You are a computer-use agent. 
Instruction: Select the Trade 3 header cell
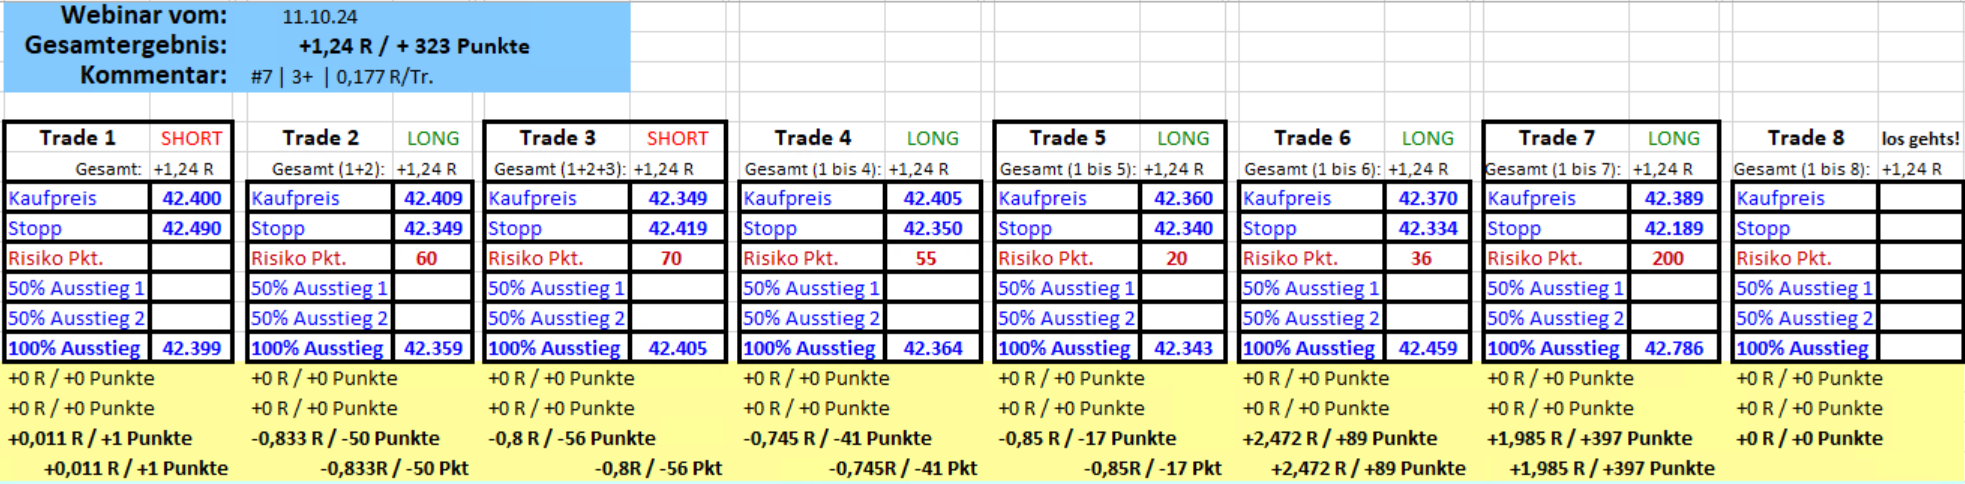coord(557,138)
